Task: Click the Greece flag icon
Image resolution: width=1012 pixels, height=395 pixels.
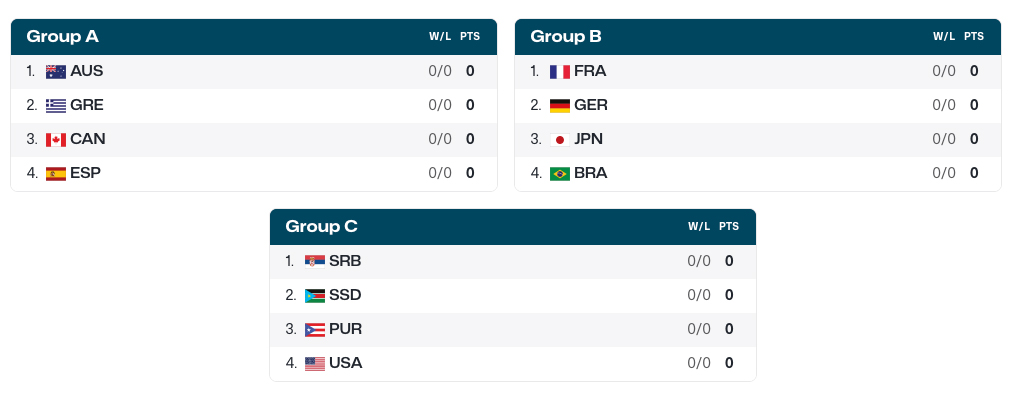Action: click(56, 106)
